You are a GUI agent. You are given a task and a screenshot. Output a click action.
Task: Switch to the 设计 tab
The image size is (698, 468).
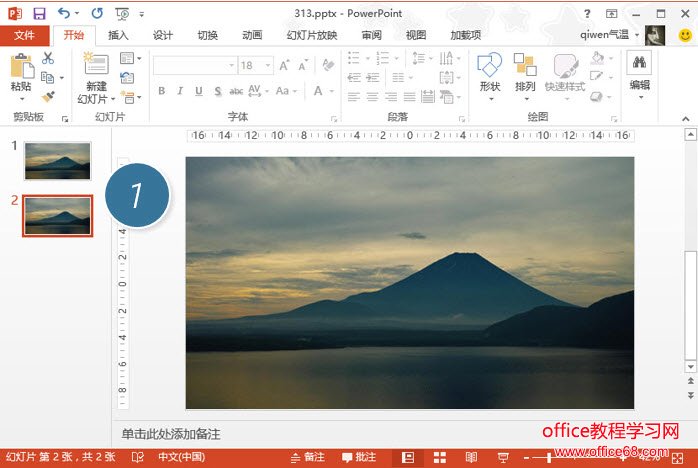163,35
